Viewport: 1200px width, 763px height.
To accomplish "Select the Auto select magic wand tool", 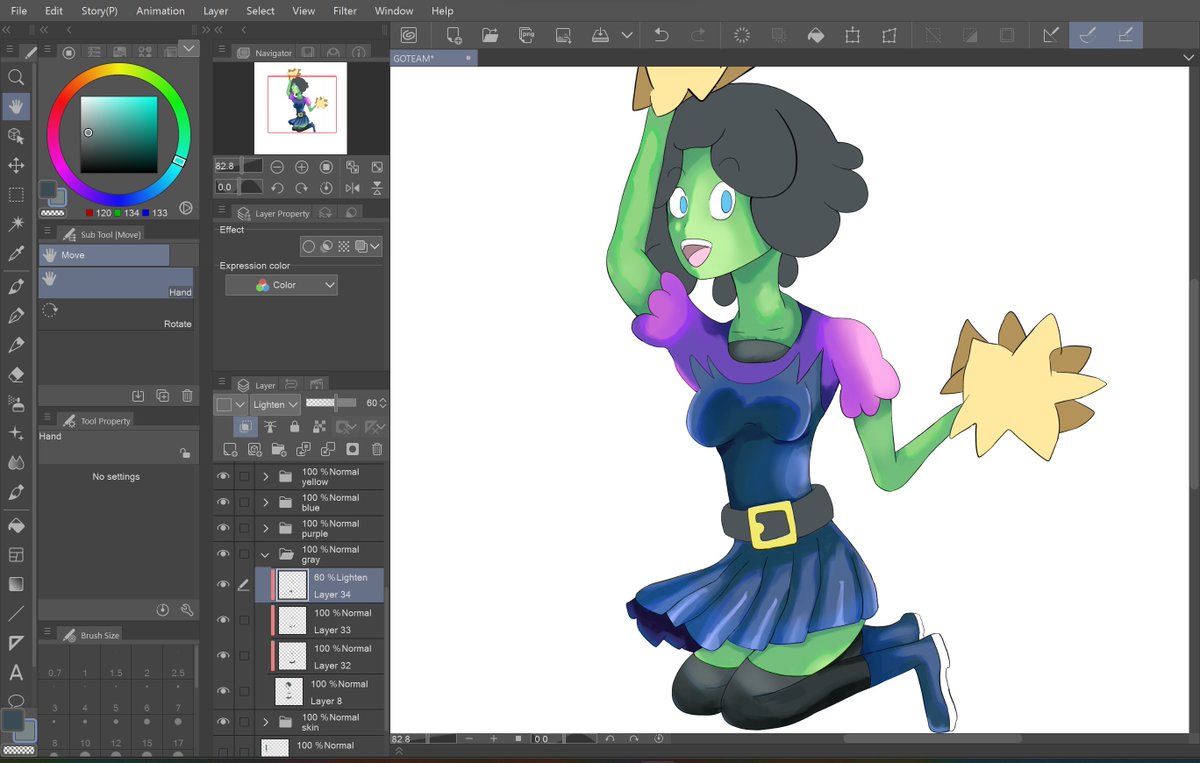I will (x=16, y=225).
